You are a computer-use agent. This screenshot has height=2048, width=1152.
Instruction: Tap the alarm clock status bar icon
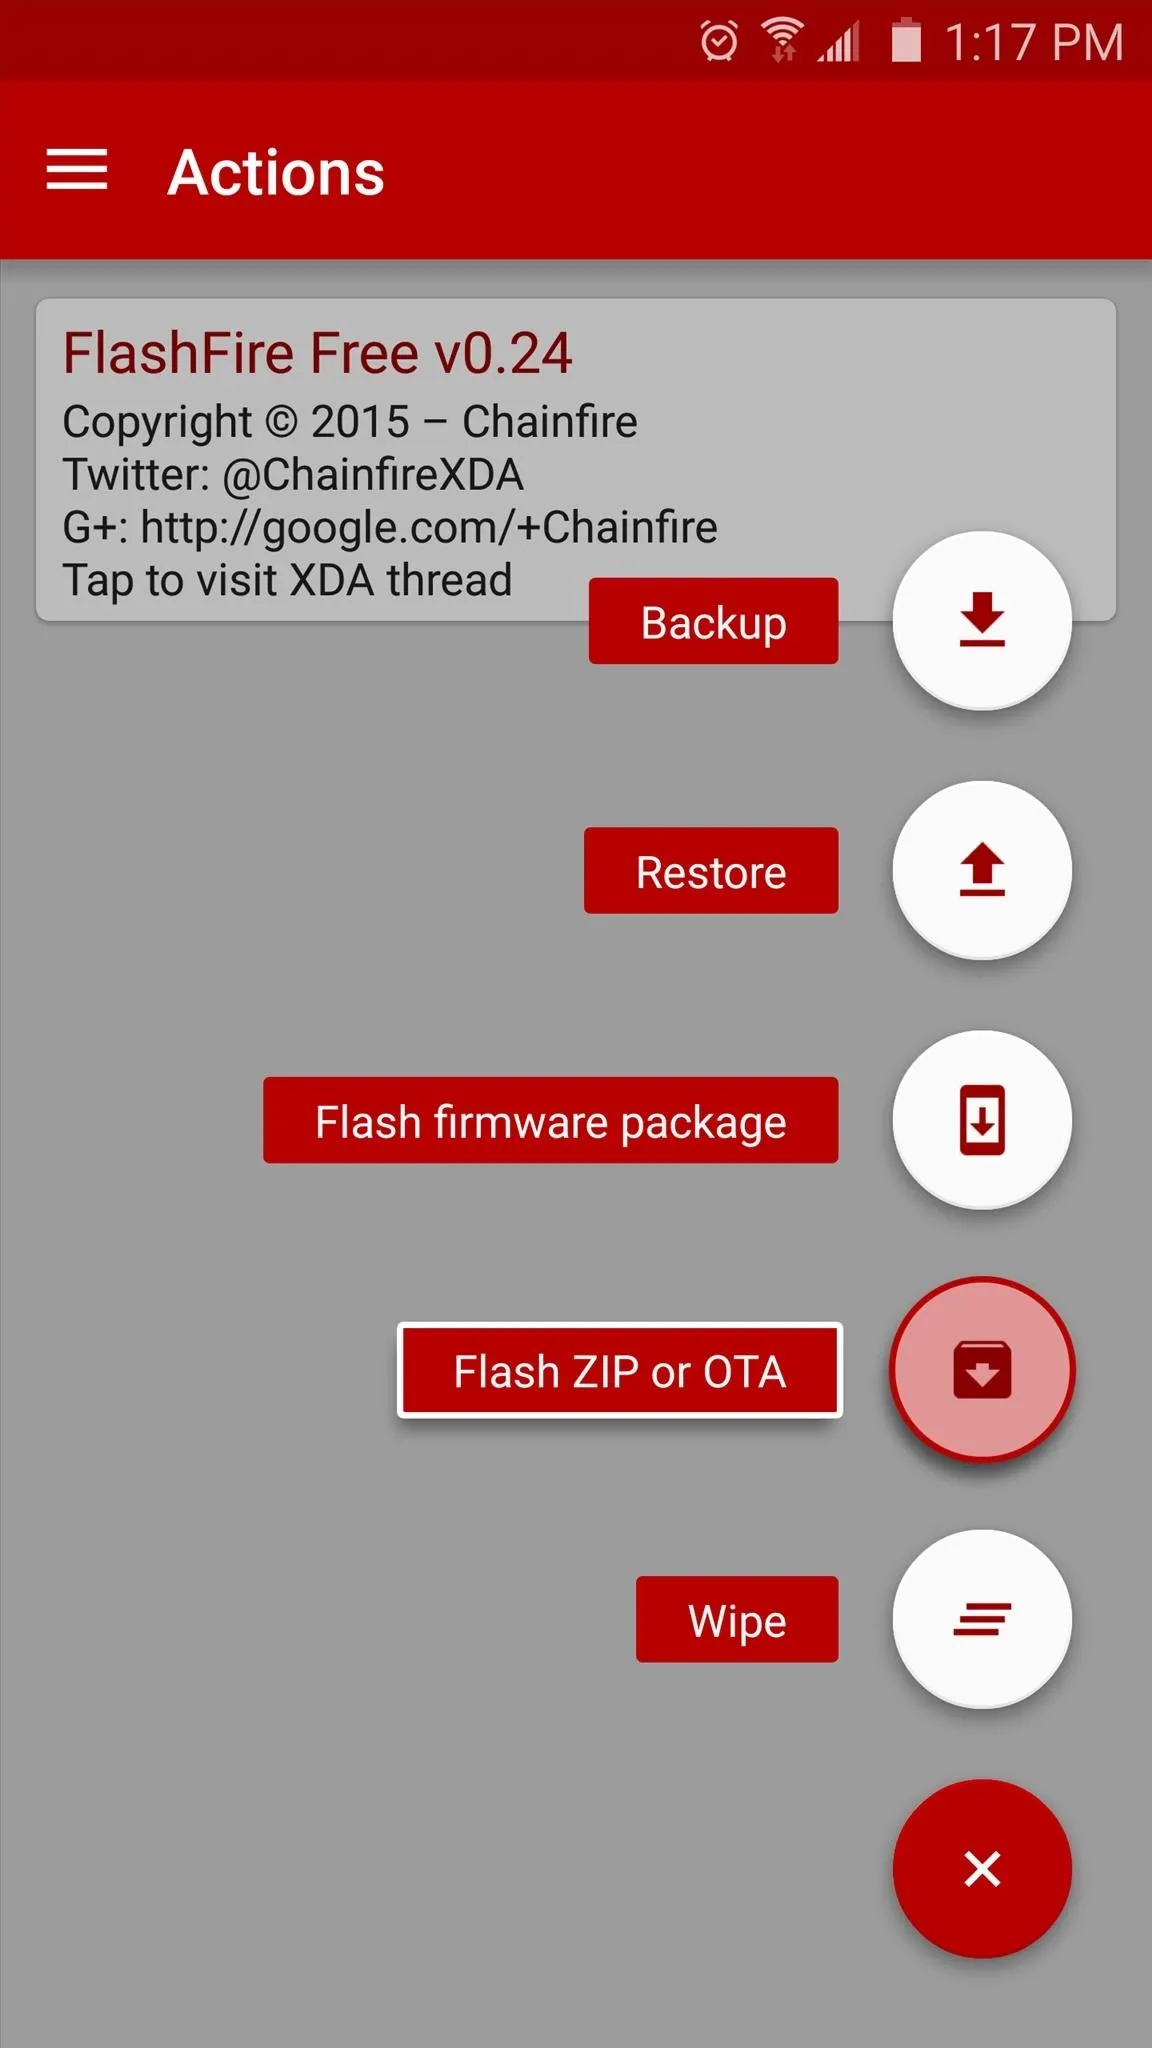pos(719,42)
